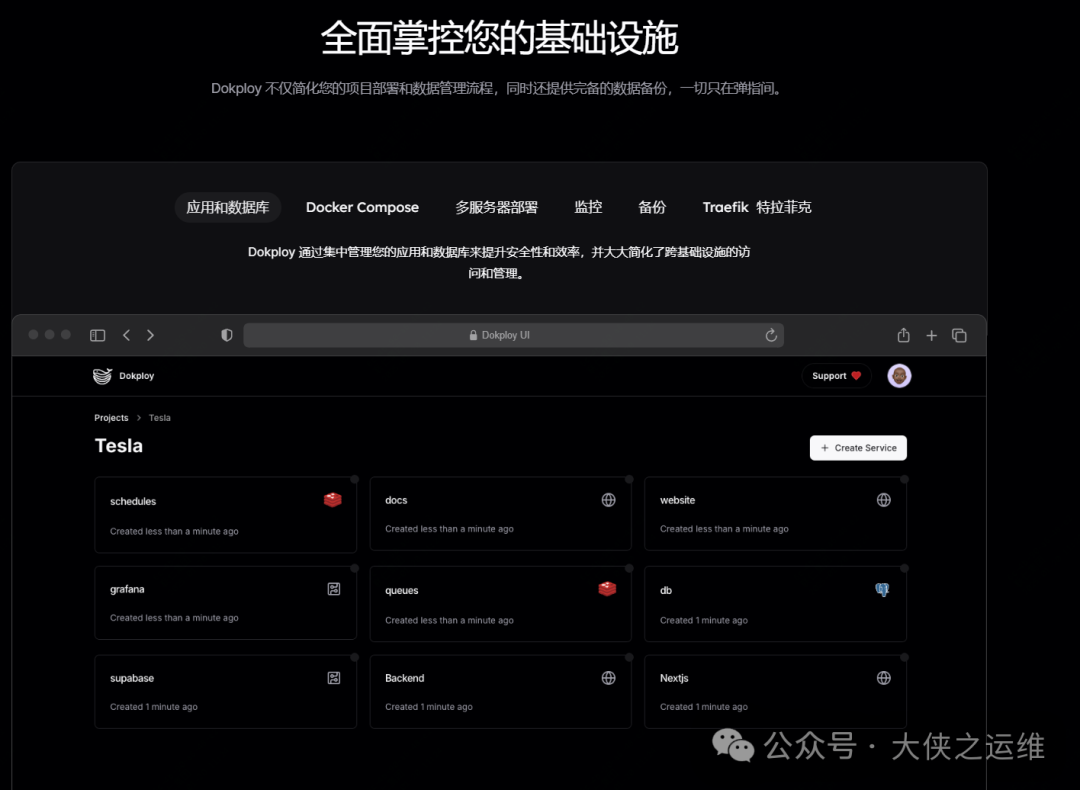The width and height of the screenshot is (1080, 790).
Task: Click the globe icon on Backend card
Action: (x=608, y=678)
